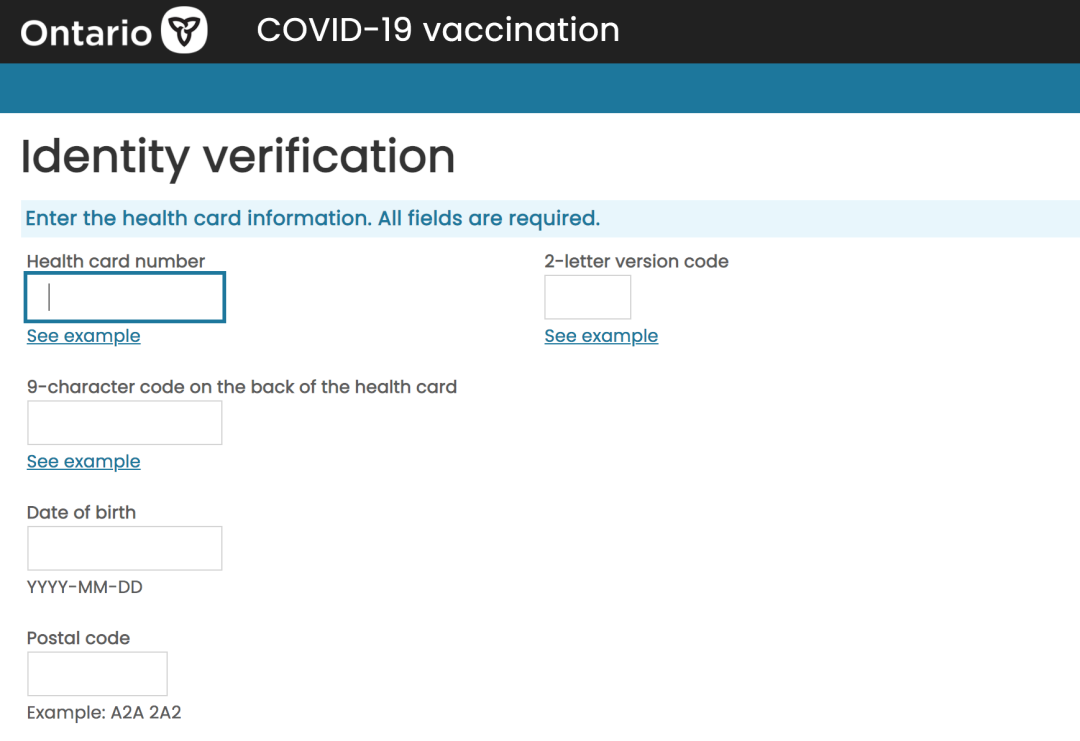
Task: Click the Health card number label
Action: tap(116, 261)
